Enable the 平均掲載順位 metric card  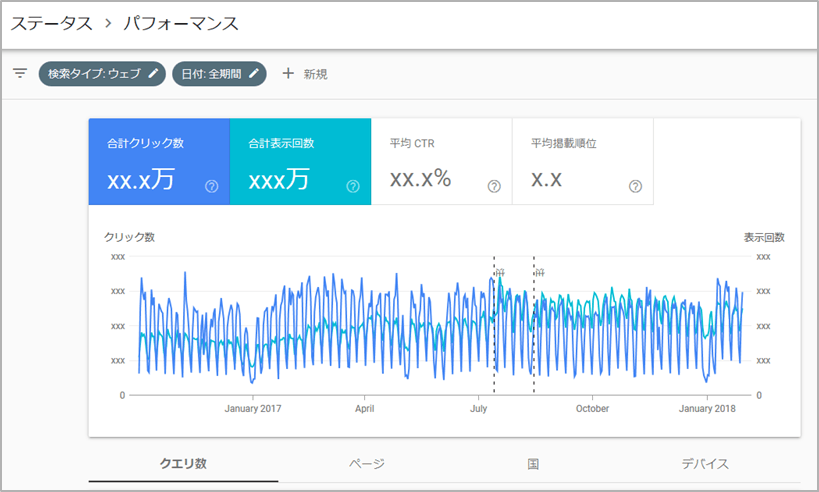pyautogui.click(x=582, y=161)
